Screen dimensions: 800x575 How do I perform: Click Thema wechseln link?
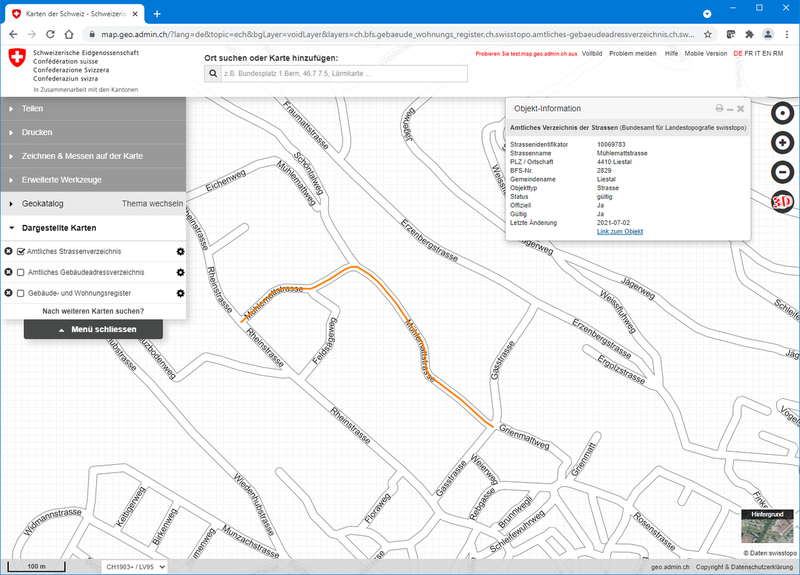(x=152, y=204)
